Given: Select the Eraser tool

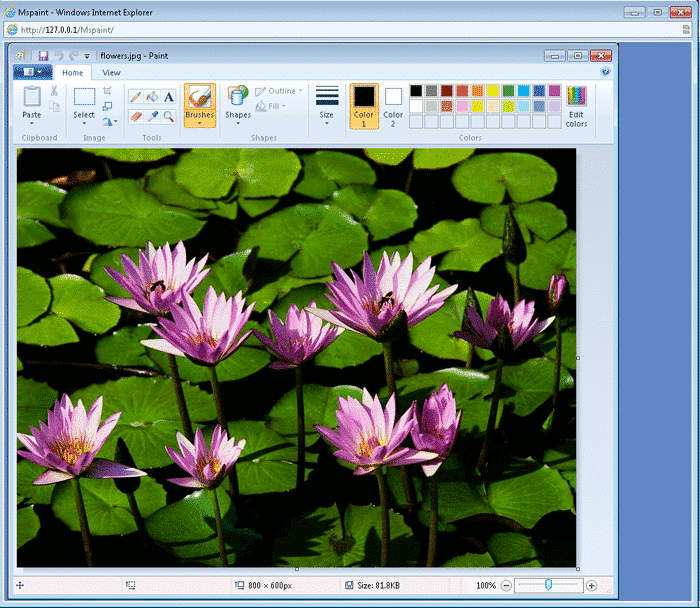Looking at the screenshot, I should pyautogui.click(x=135, y=117).
